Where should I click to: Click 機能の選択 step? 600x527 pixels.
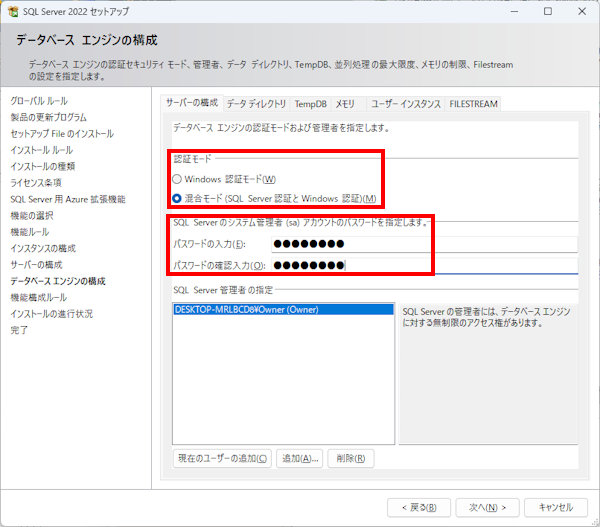pyautogui.click(x=32, y=216)
